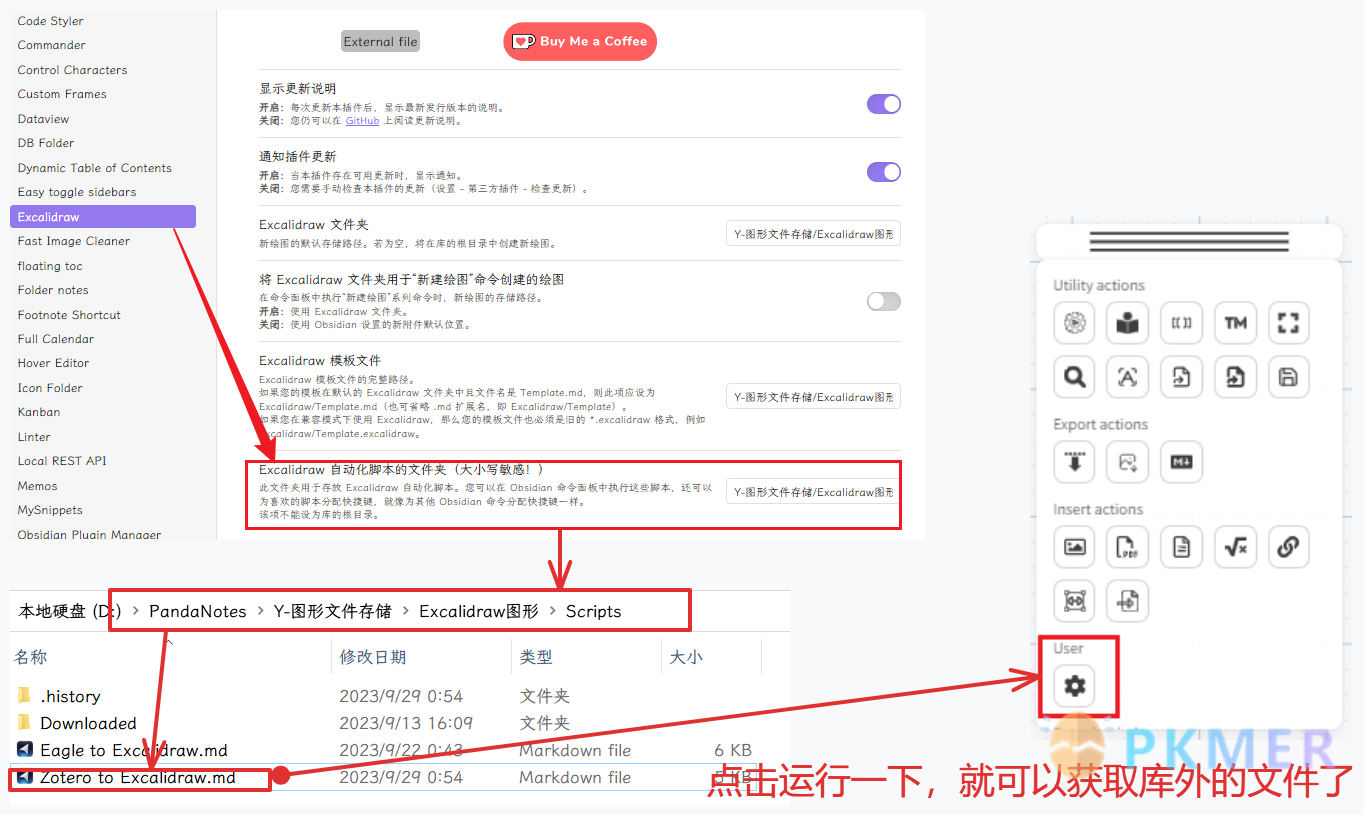This screenshot has width=1364, height=815.
Task: Save the drawing with the floppy disk icon
Action: point(1289,377)
